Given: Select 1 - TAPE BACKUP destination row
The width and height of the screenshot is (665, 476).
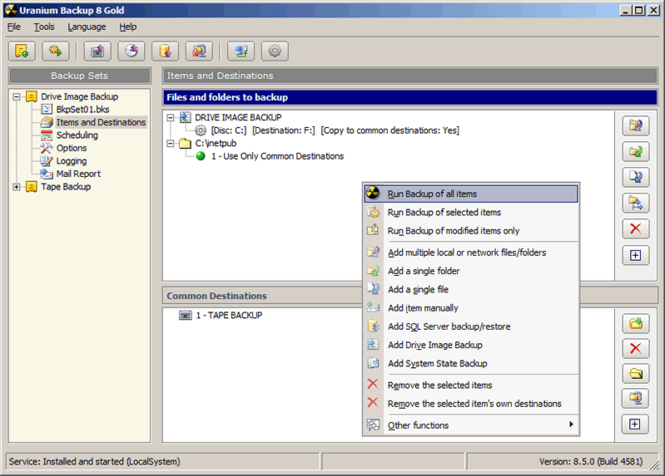Looking at the screenshot, I should point(229,315).
